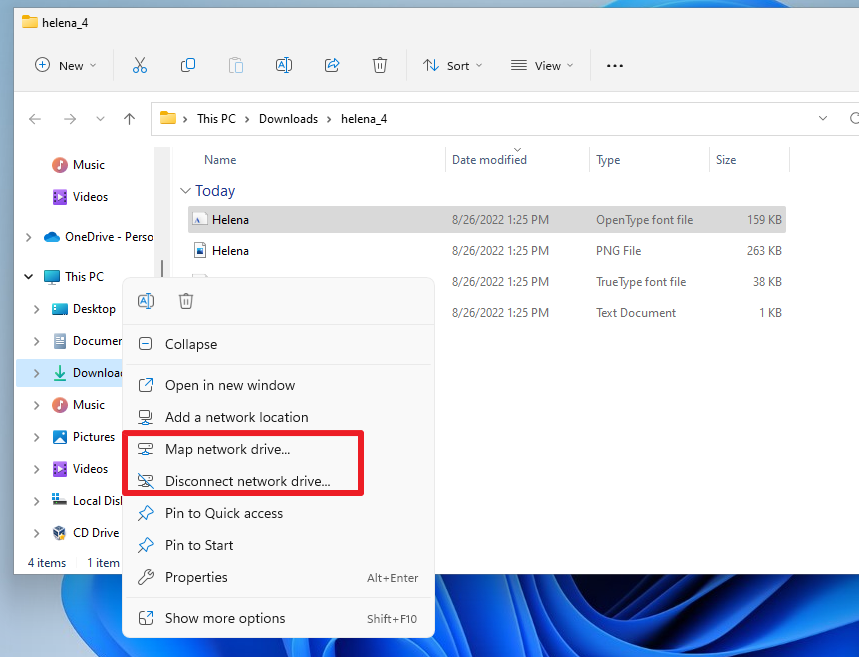This screenshot has height=657, width=859.
Task: Navigate to Downloads via breadcrumb
Action: coord(288,118)
